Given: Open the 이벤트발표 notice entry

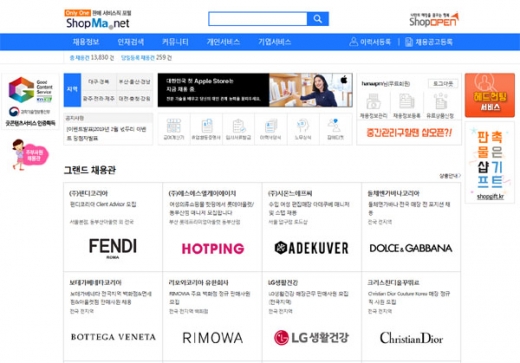Looking at the screenshot, I should tap(106, 133).
